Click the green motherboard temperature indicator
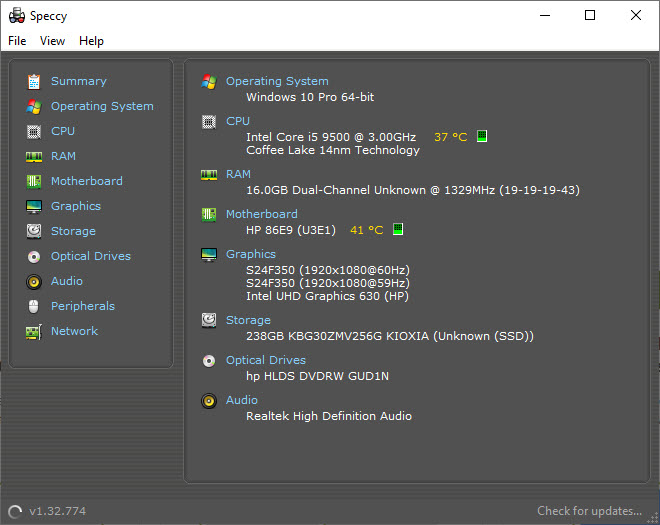 pyautogui.click(x=398, y=229)
